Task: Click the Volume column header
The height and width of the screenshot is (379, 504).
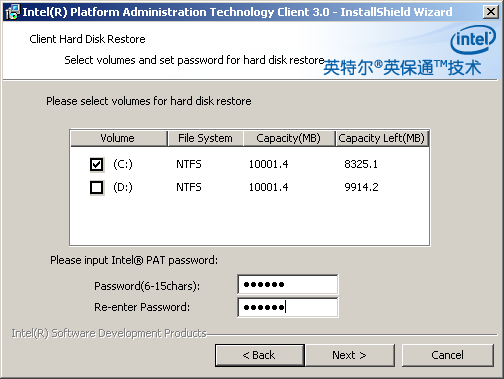Action: click(118, 138)
